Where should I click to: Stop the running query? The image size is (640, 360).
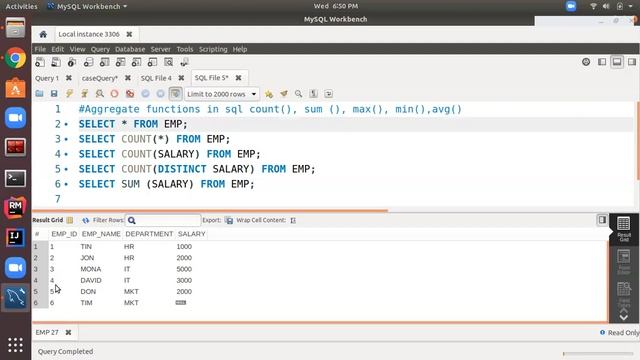(x=114, y=94)
